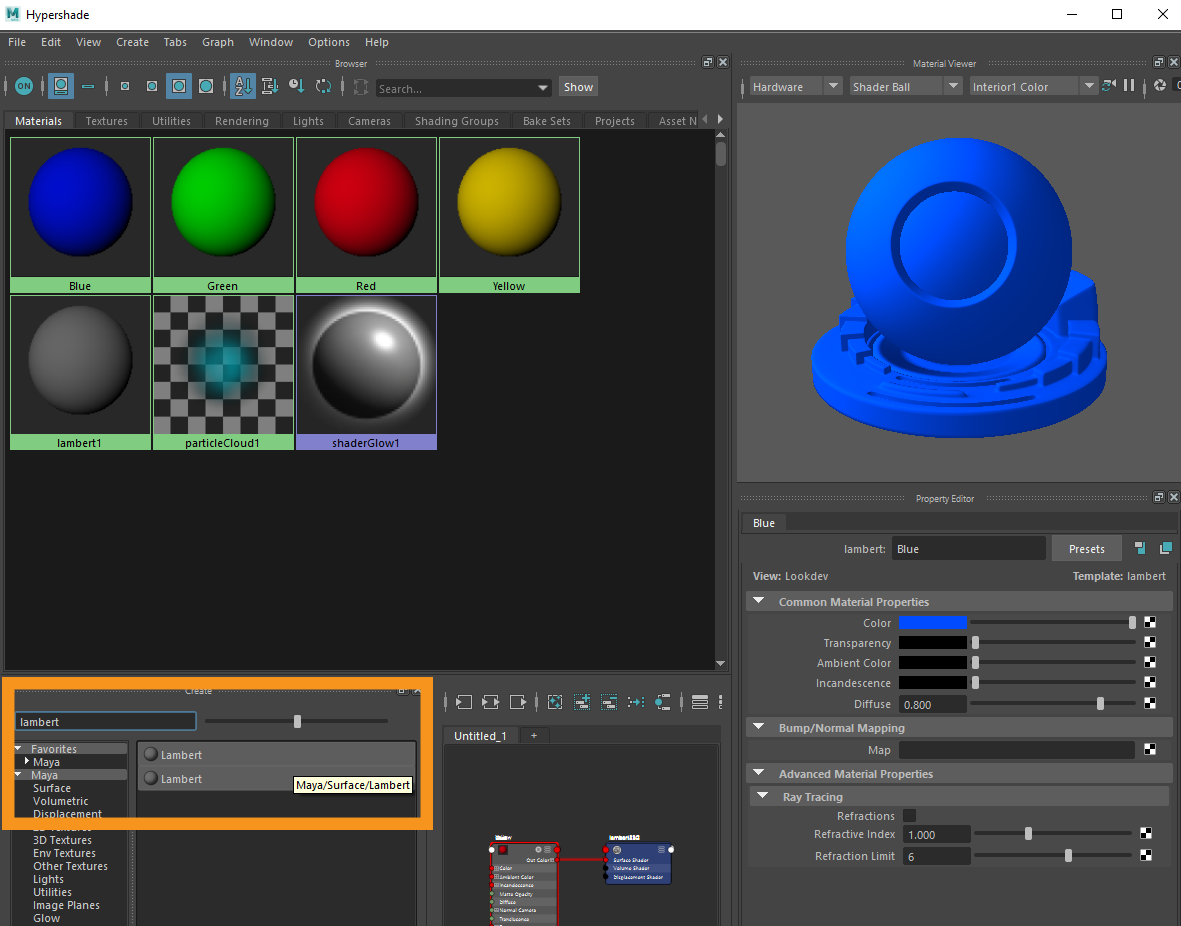The height and width of the screenshot is (926, 1181).
Task: Click the lambert name field containing Blue
Action: point(969,549)
